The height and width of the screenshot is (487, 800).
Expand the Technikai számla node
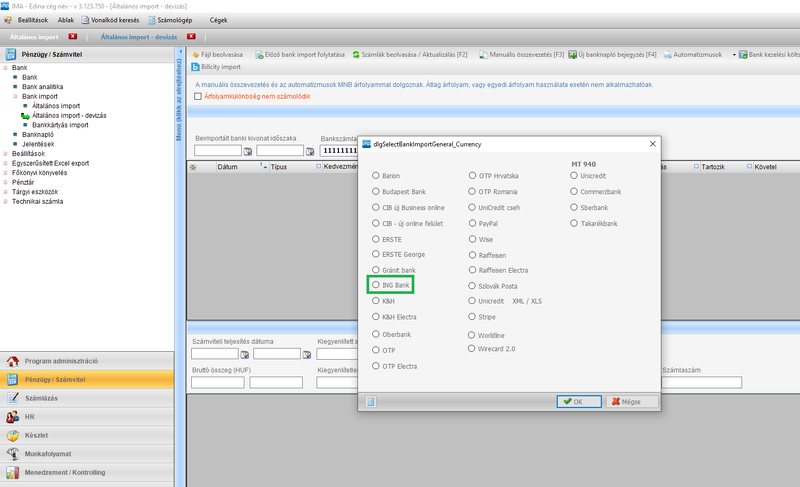click(5, 201)
